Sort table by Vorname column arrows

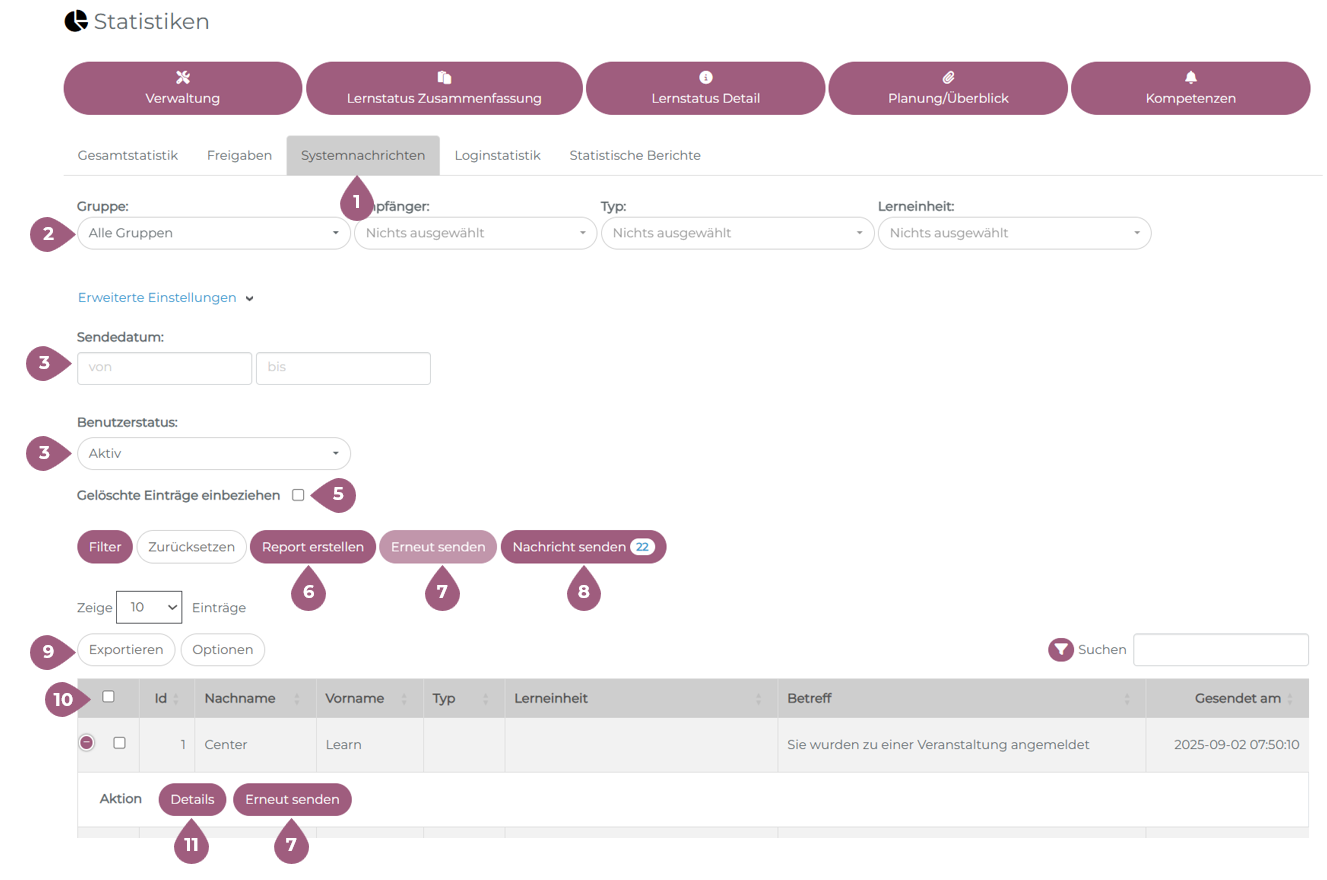[x=404, y=699]
